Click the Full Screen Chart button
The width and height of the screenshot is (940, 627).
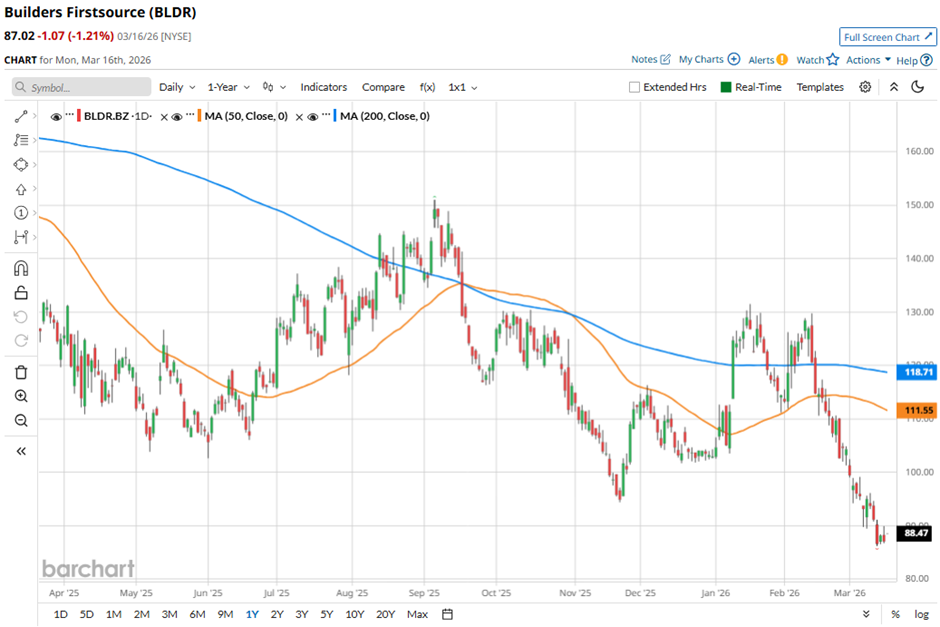pos(887,37)
